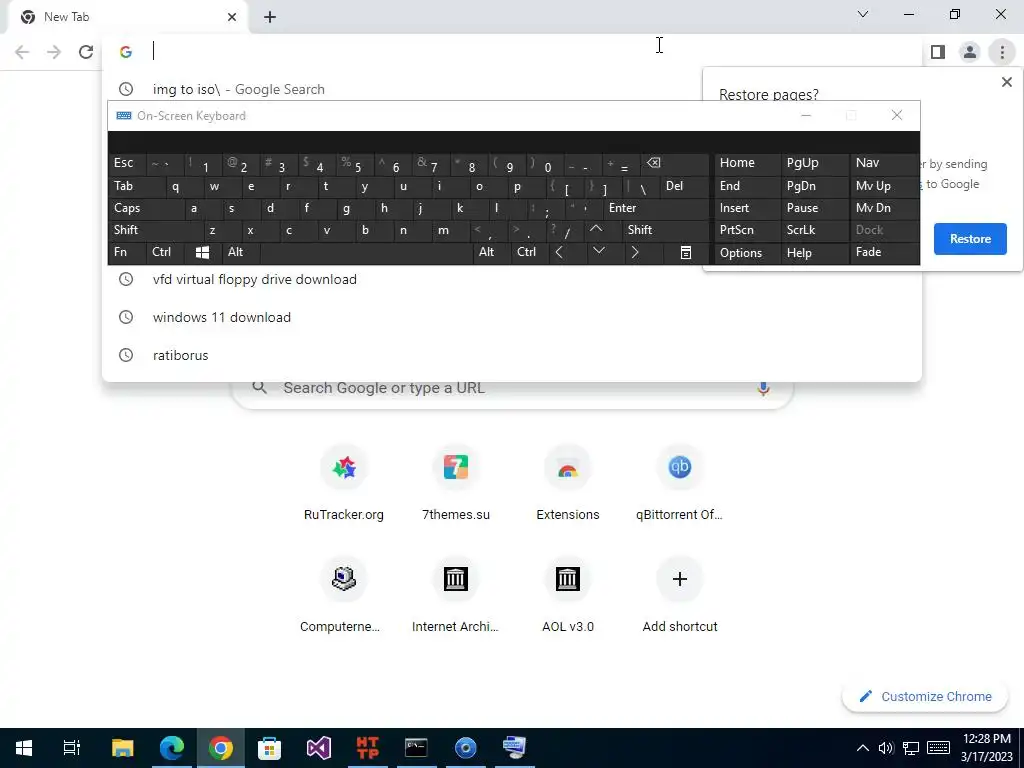Open Microsoft Edge from taskbar
This screenshot has width=1024, height=768.
pyautogui.click(x=172, y=748)
